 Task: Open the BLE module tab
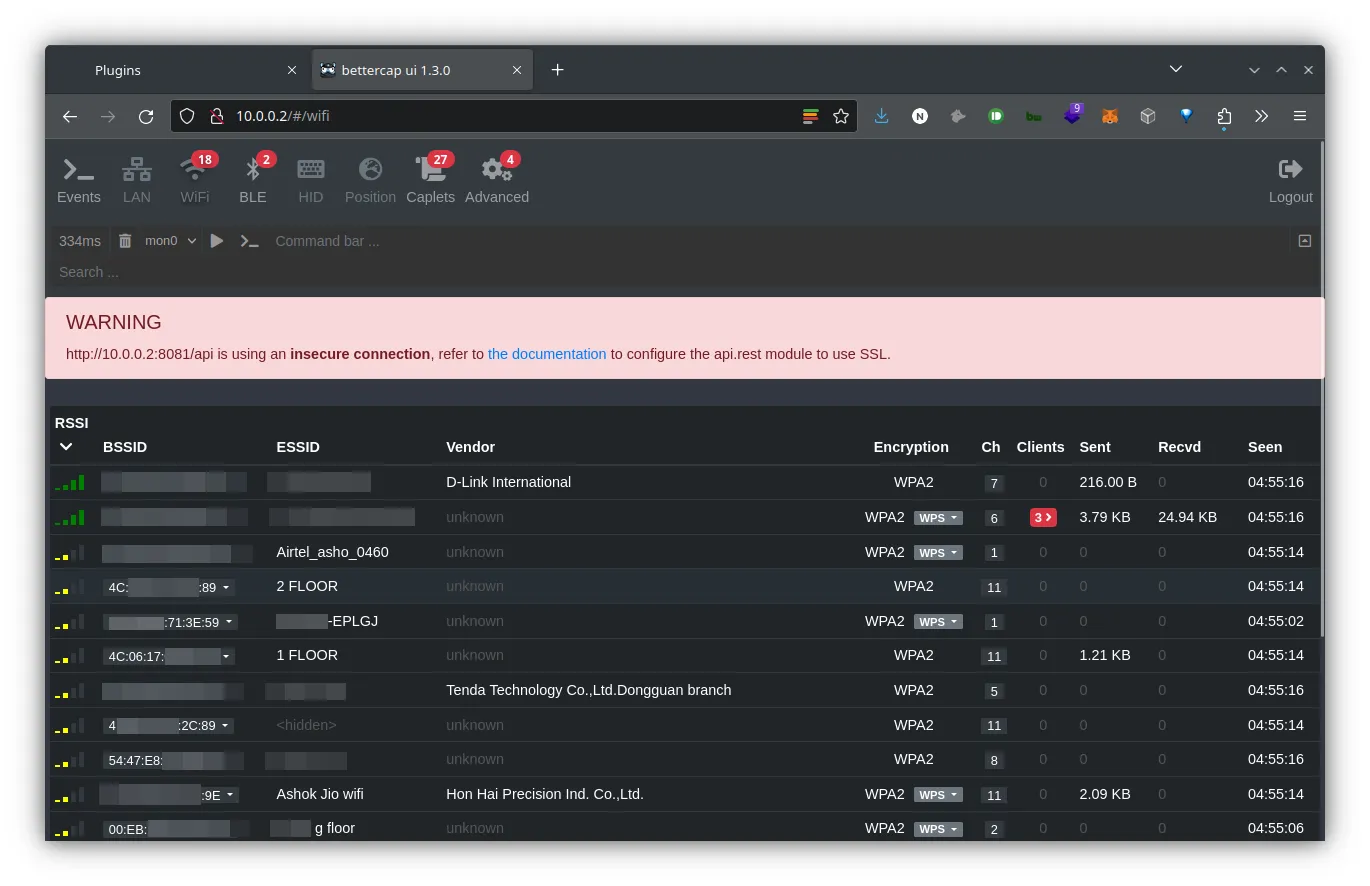tap(253, 181)
